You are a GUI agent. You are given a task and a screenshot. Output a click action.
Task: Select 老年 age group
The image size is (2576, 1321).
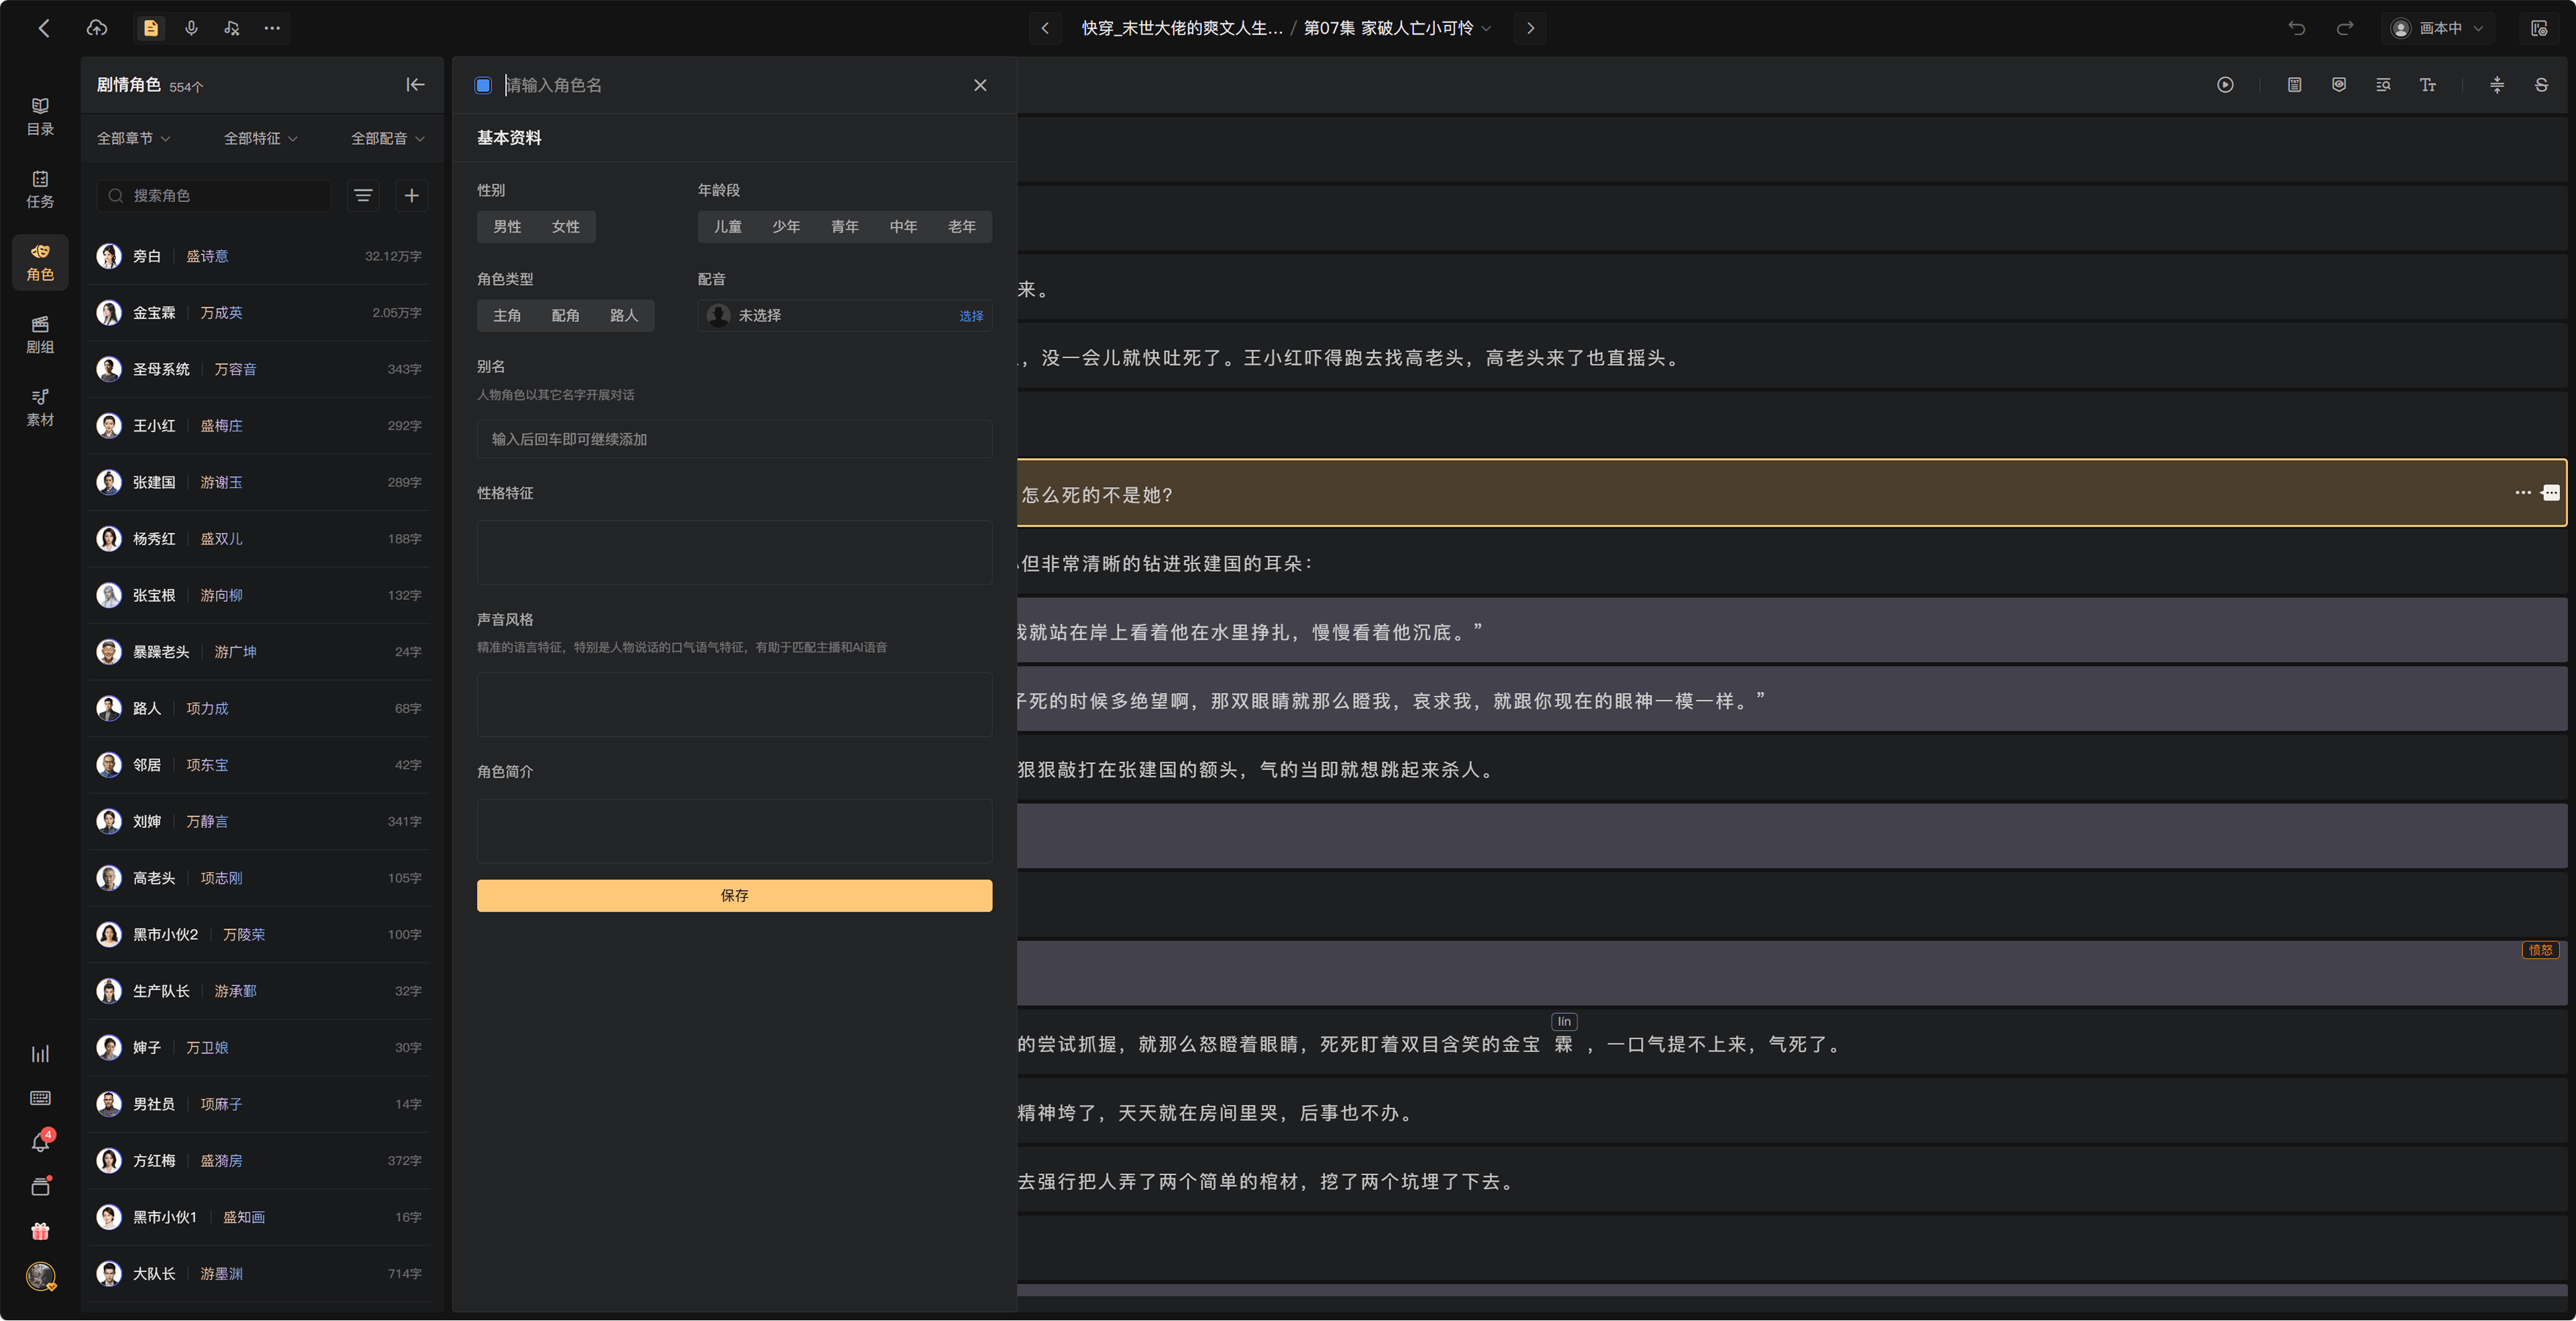click(962, 227)
